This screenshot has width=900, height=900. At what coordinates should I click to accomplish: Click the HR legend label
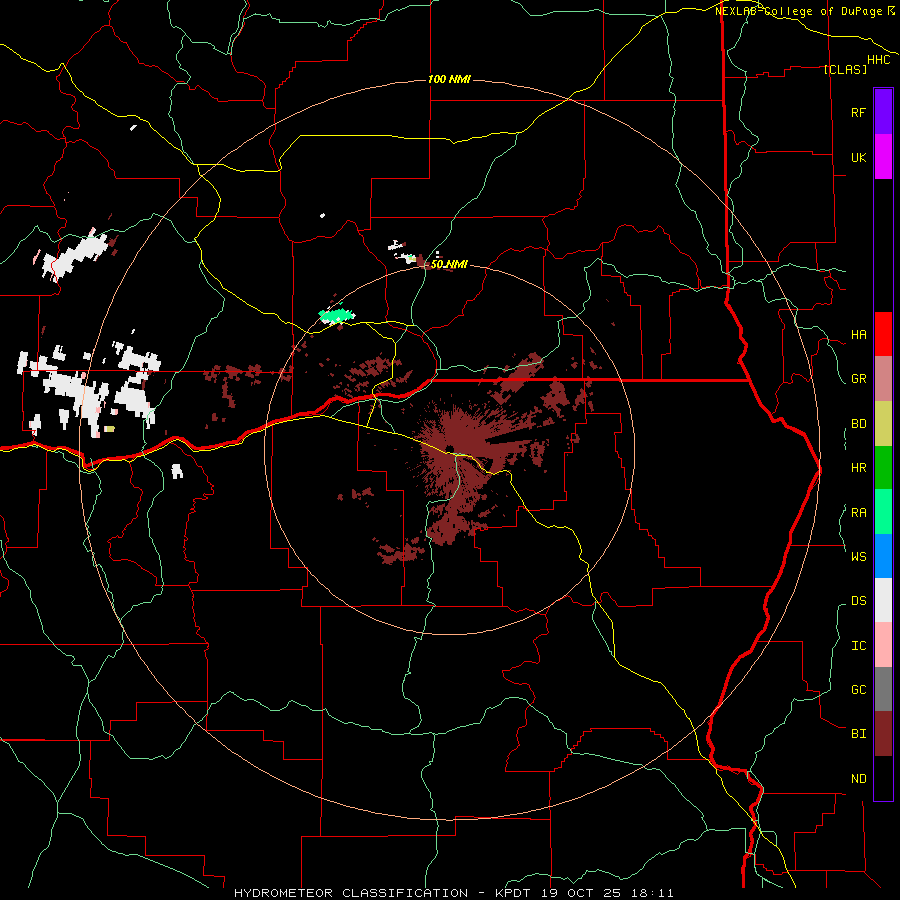[x=858, y=468]
